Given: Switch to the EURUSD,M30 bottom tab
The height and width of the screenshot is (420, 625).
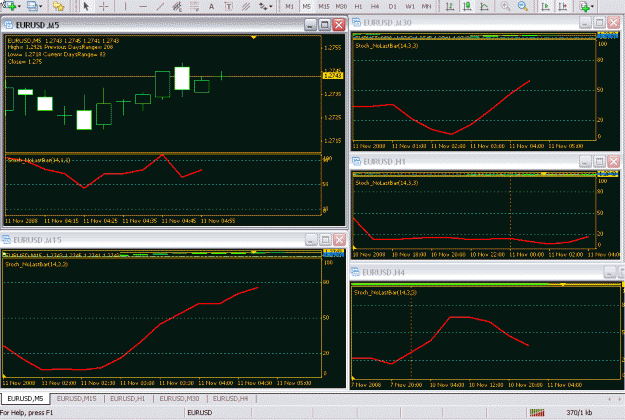Looking at the screenshot, I should click(179, 398).
